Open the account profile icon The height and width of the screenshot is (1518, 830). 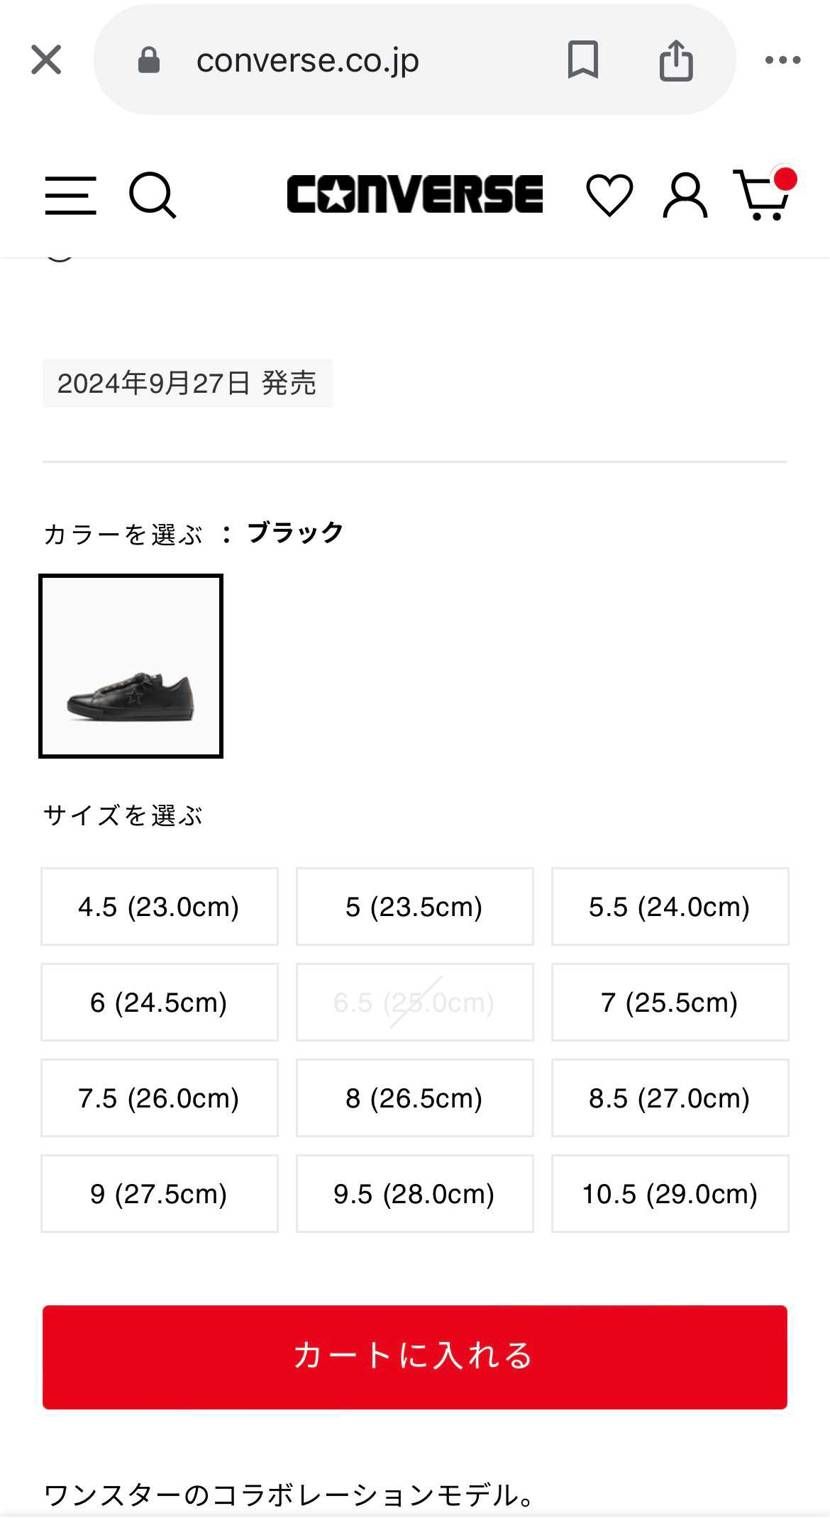pos(685,195)
